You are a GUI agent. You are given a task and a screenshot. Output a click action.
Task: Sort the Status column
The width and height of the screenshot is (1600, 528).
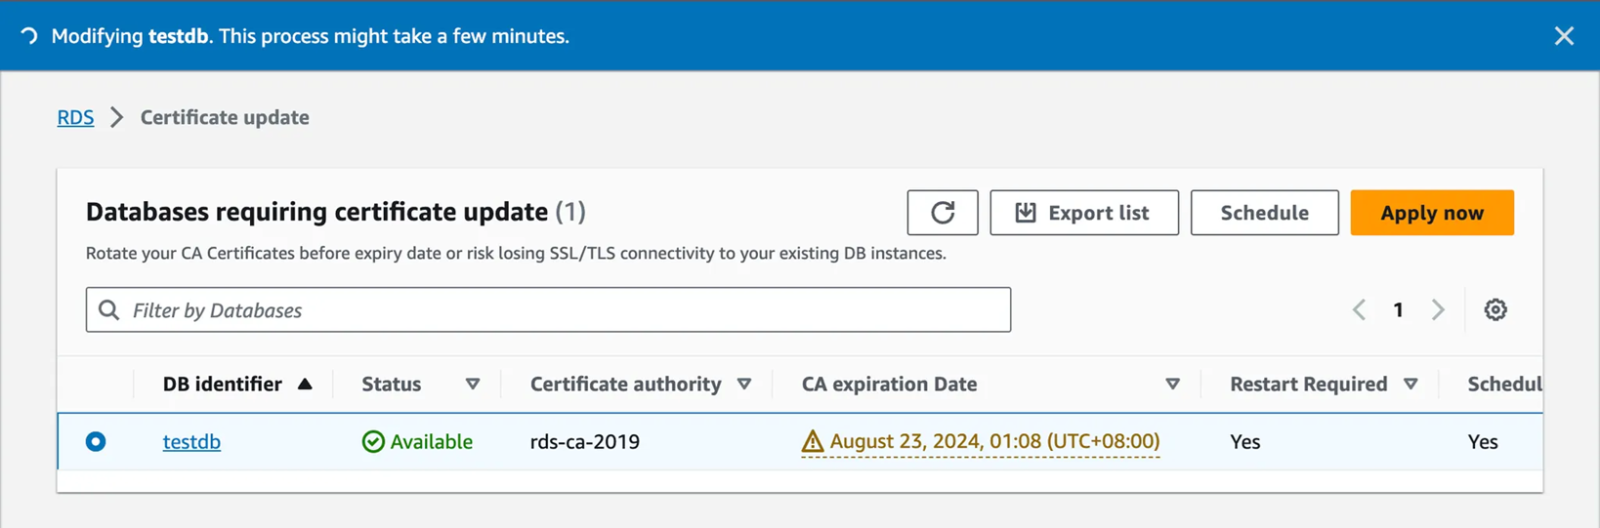pos(473,384)
